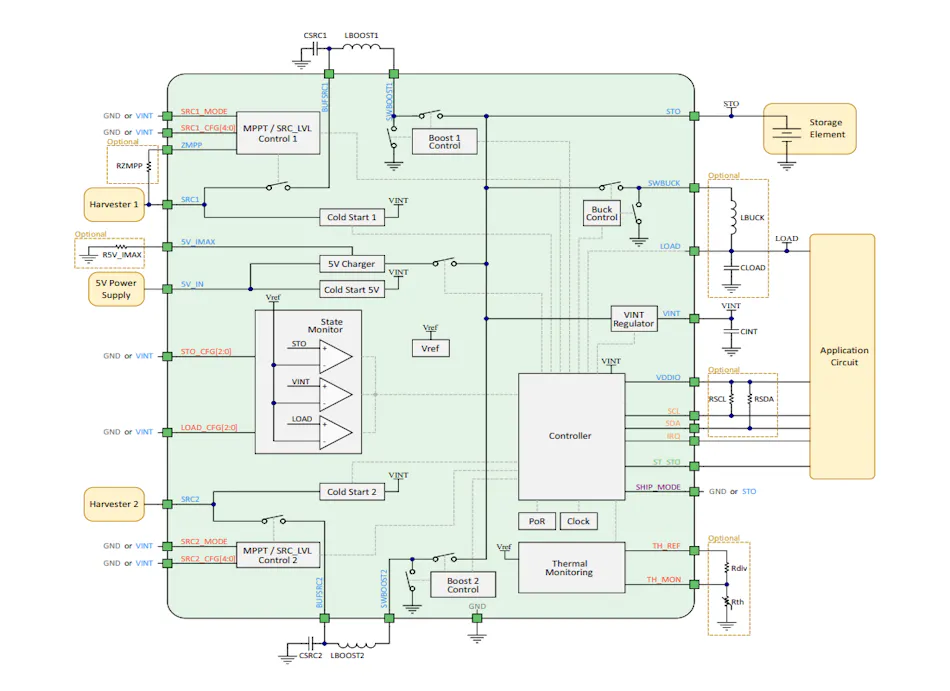Click the SHIP_MODE pin label
The height and width of the screenshot is (691, 950).
coord(658,487)
